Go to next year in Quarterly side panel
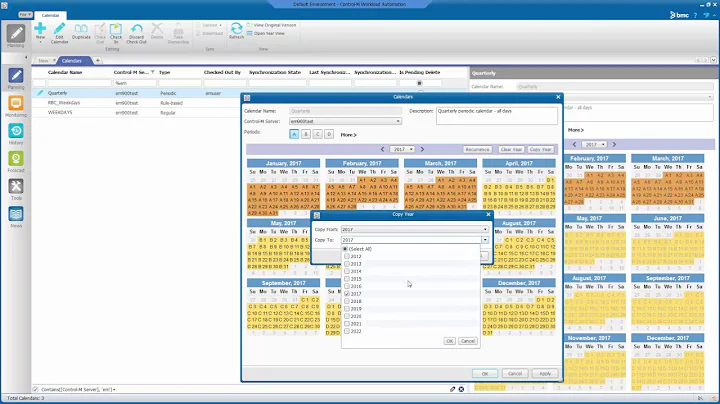The image size is (720, 404). (x=614, y=144)
